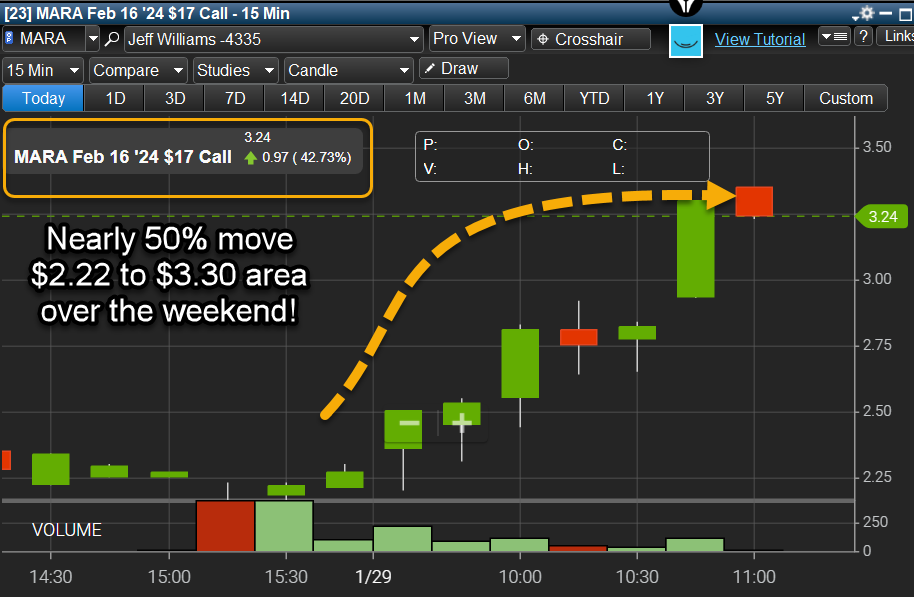Click the 2.25 price axis label
Screen dimensions: 914x597
tap(877, 477)
